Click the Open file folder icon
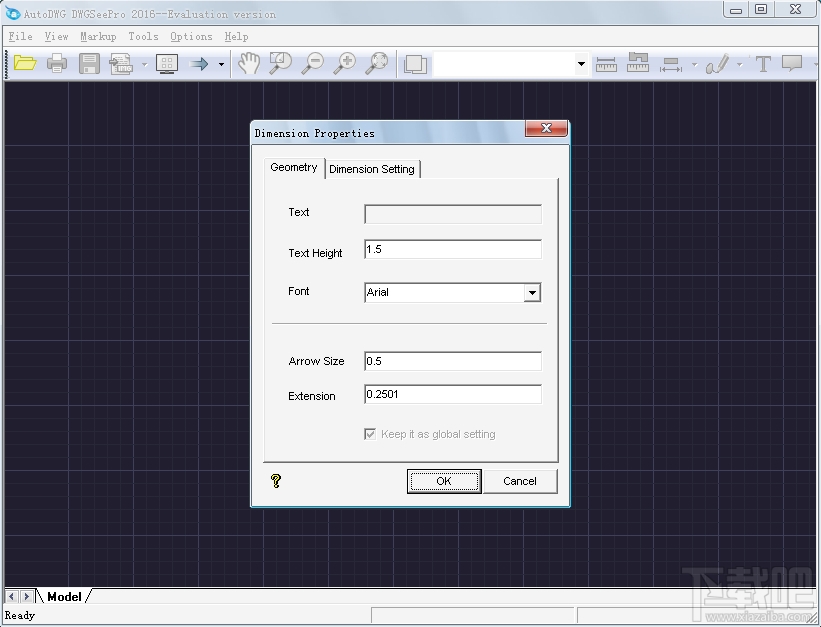Viewport: 821px width, 627px height. tap(25, 63)
